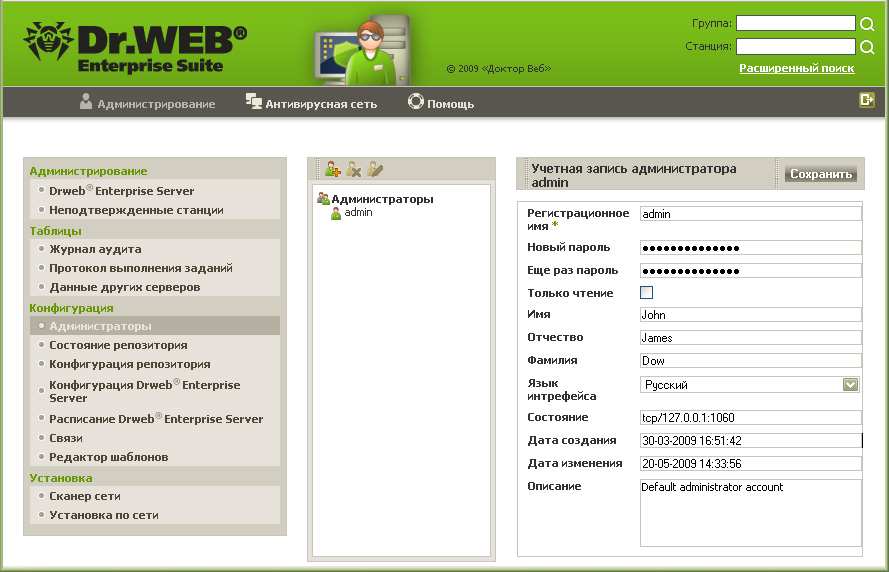Viewport: 889px width, 572px height.
Task: Open Конфигурация репозитория
Action: [x=130, y=364]
